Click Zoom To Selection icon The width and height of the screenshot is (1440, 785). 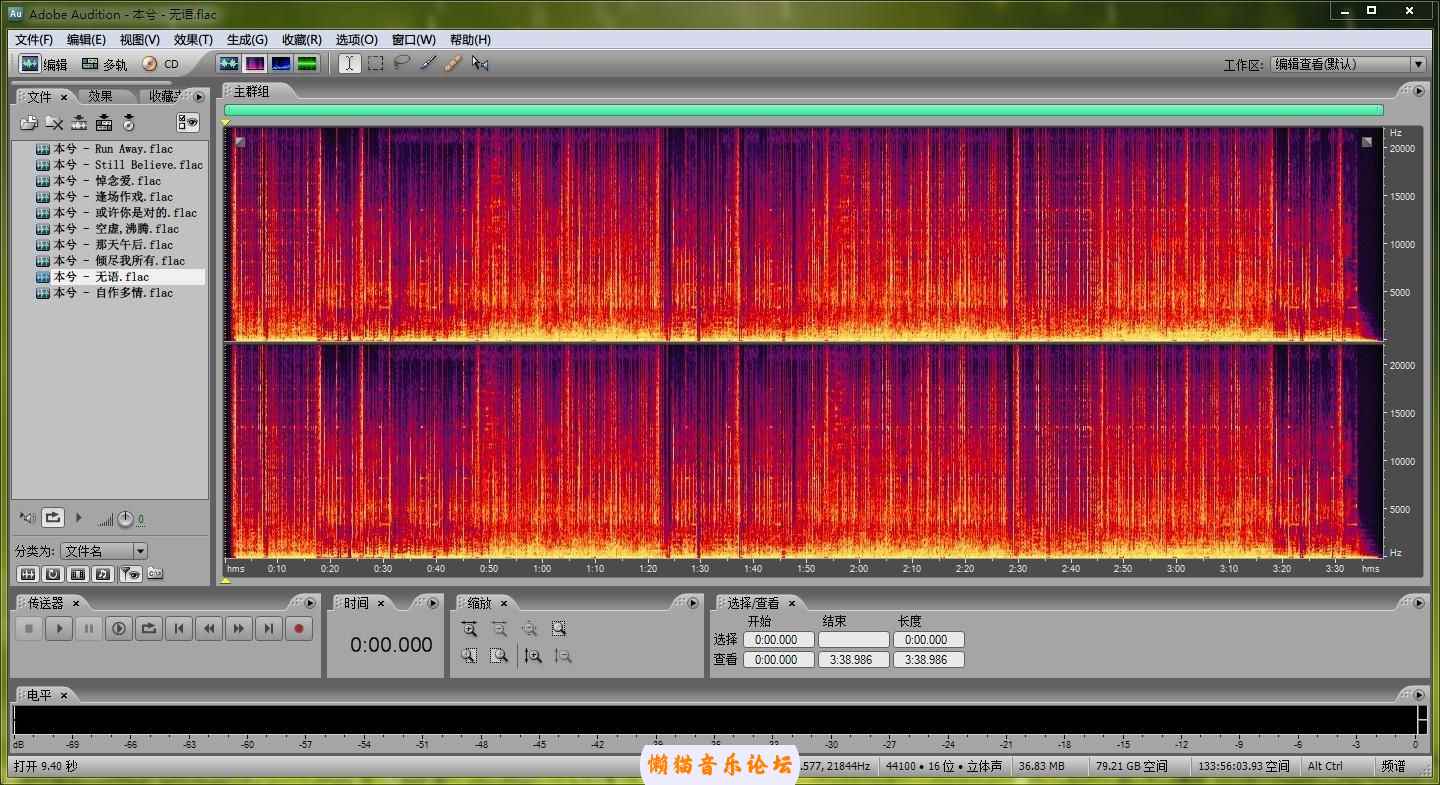559,629
